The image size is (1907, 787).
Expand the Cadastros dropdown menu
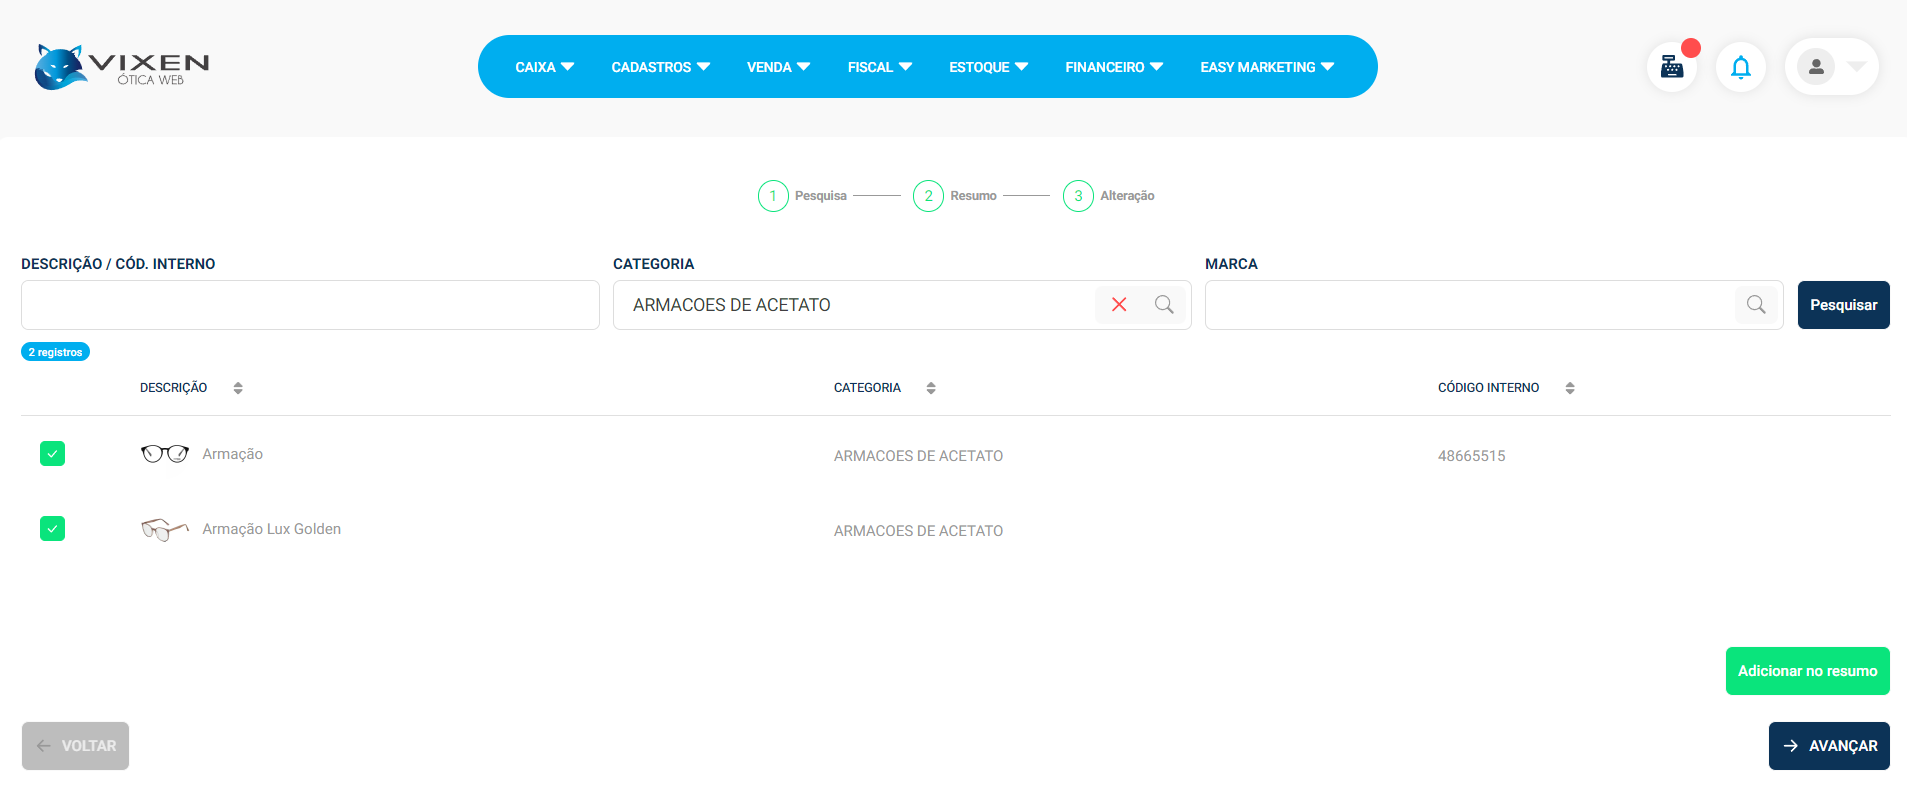(x=660, y=67)
